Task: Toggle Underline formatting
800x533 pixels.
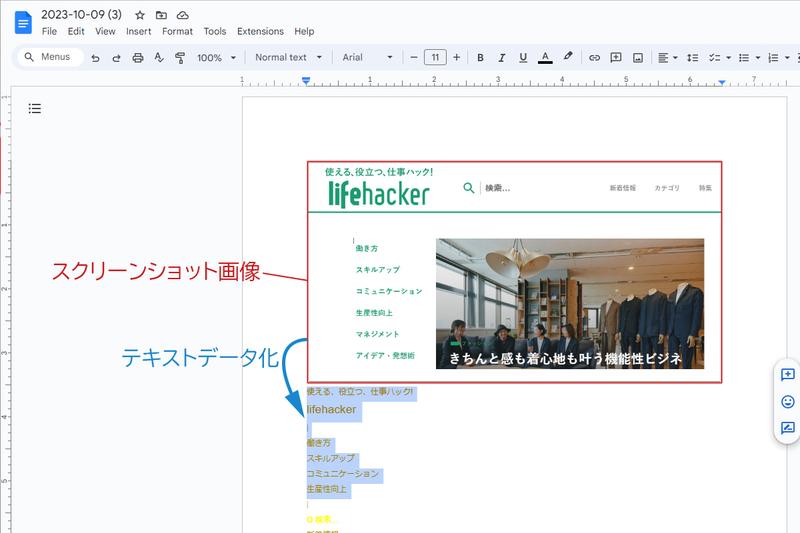Action: click(523, 58)
